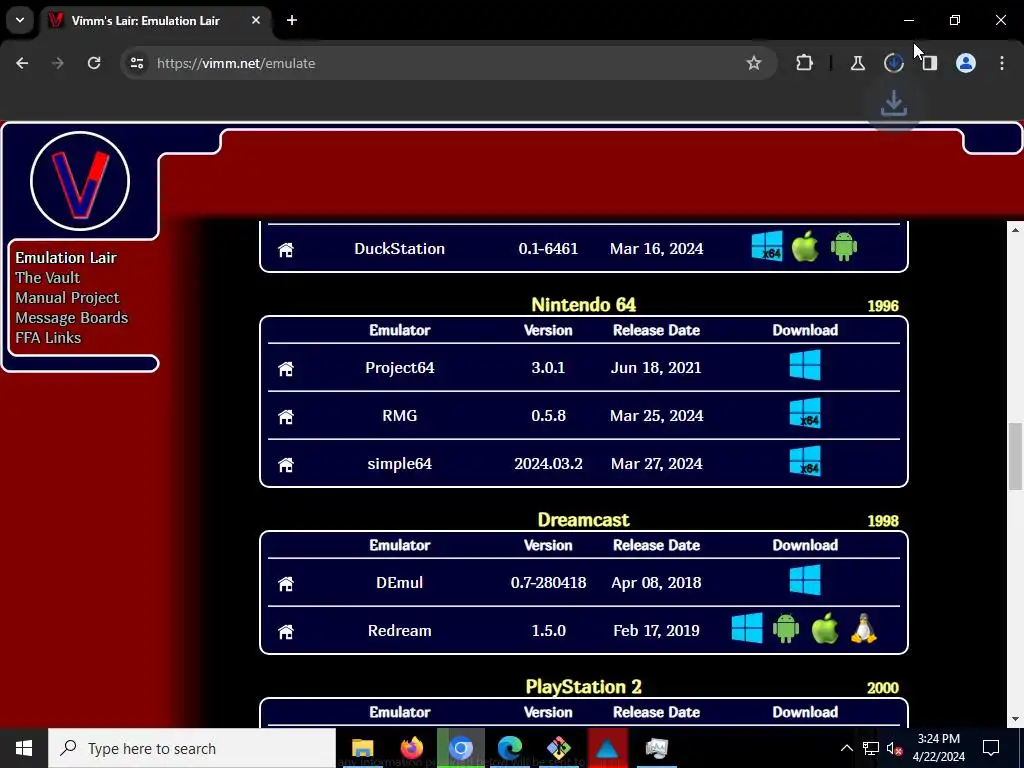
Task: Download simple64 Windows x64 build
Action: coord(805,461)
